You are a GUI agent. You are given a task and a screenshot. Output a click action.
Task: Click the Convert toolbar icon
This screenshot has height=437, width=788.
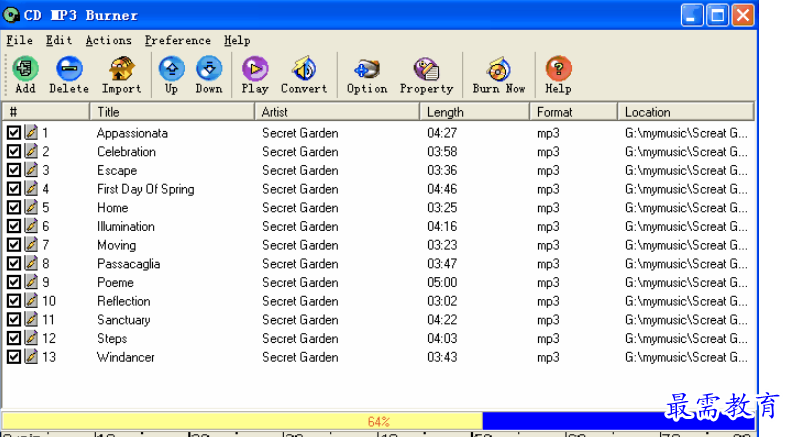[x=304, y=70]
